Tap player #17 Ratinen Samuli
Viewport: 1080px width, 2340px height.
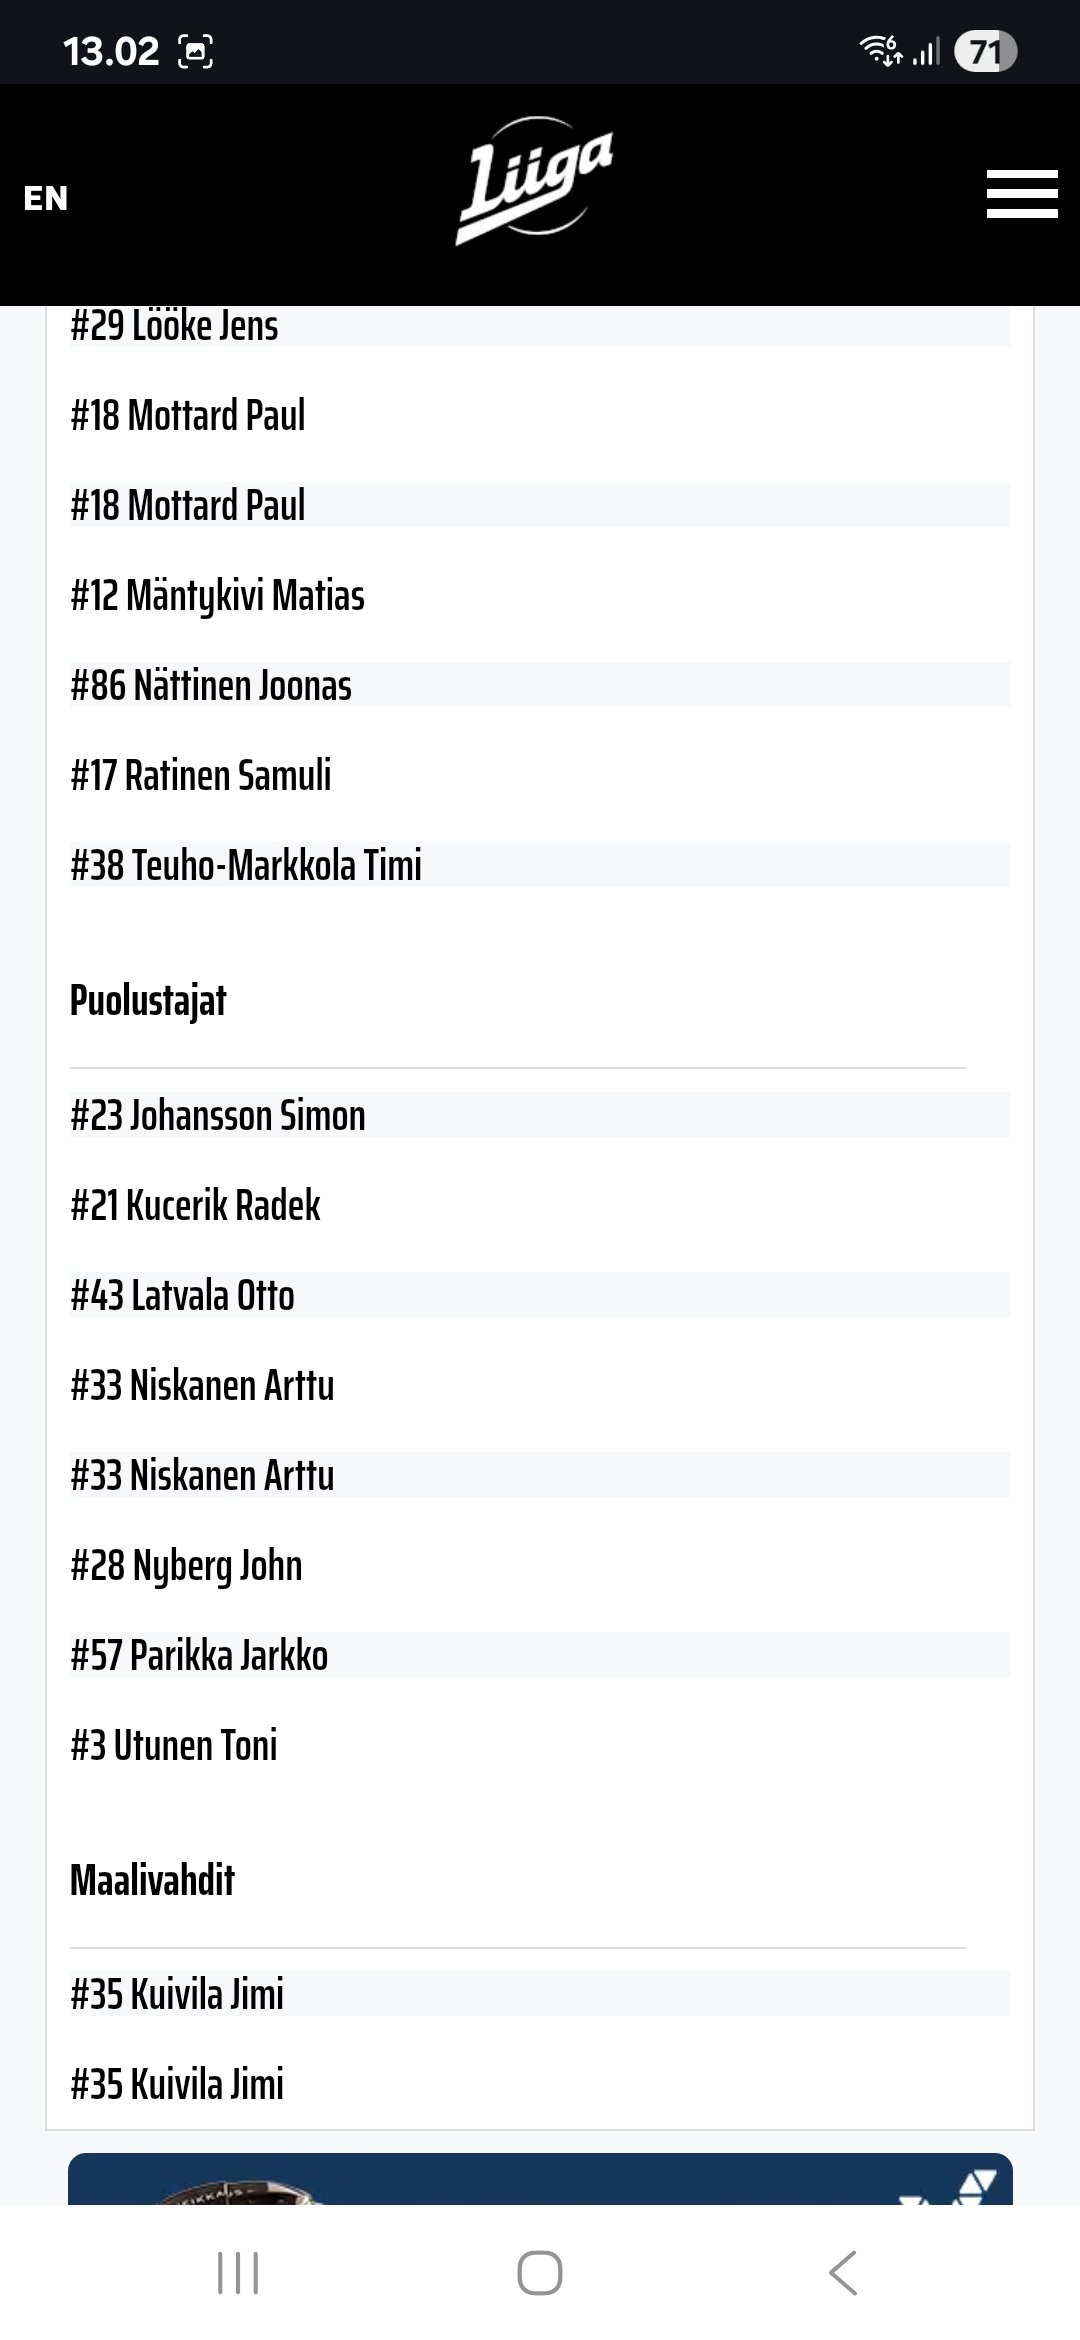point(201,776)
